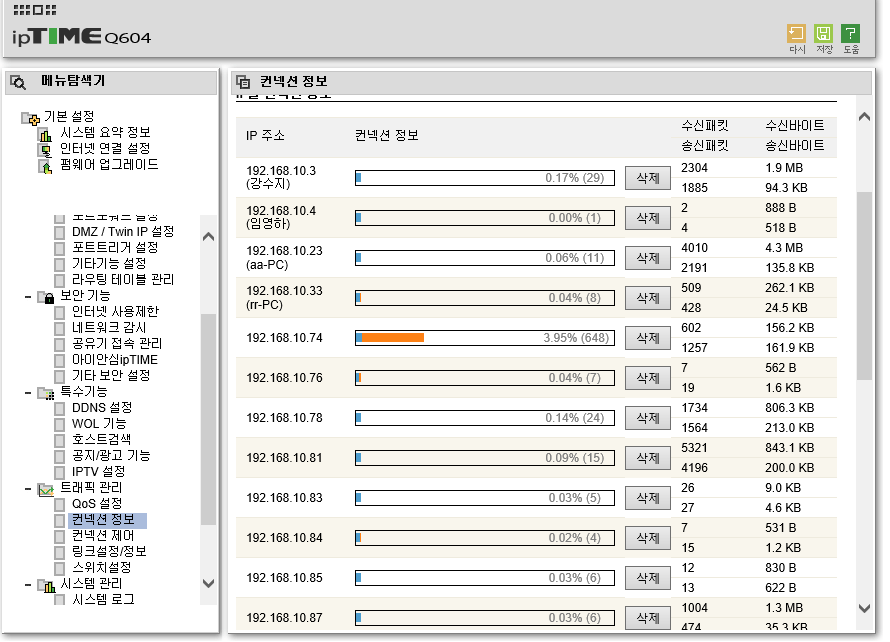
Task: Click the IP address 192.168.10.78
Action: [x=284, y=418]
